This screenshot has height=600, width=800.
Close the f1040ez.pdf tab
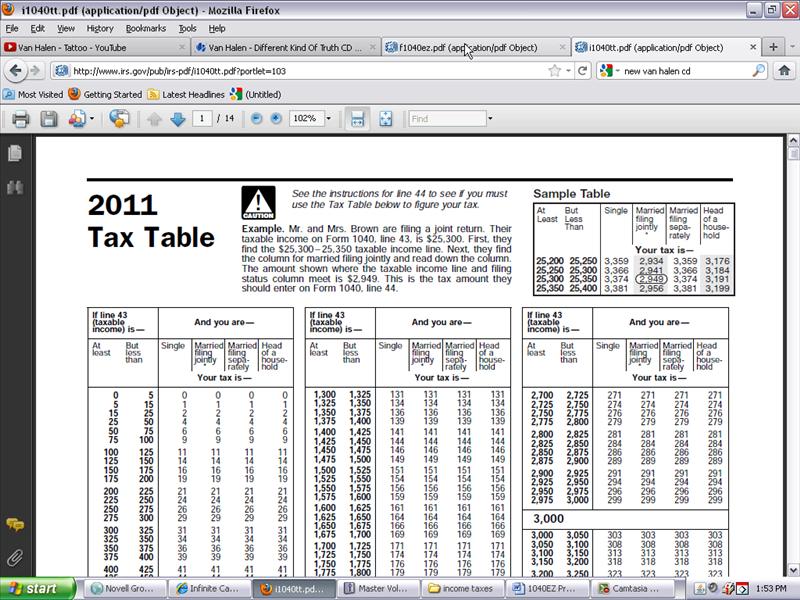[562, 47]
